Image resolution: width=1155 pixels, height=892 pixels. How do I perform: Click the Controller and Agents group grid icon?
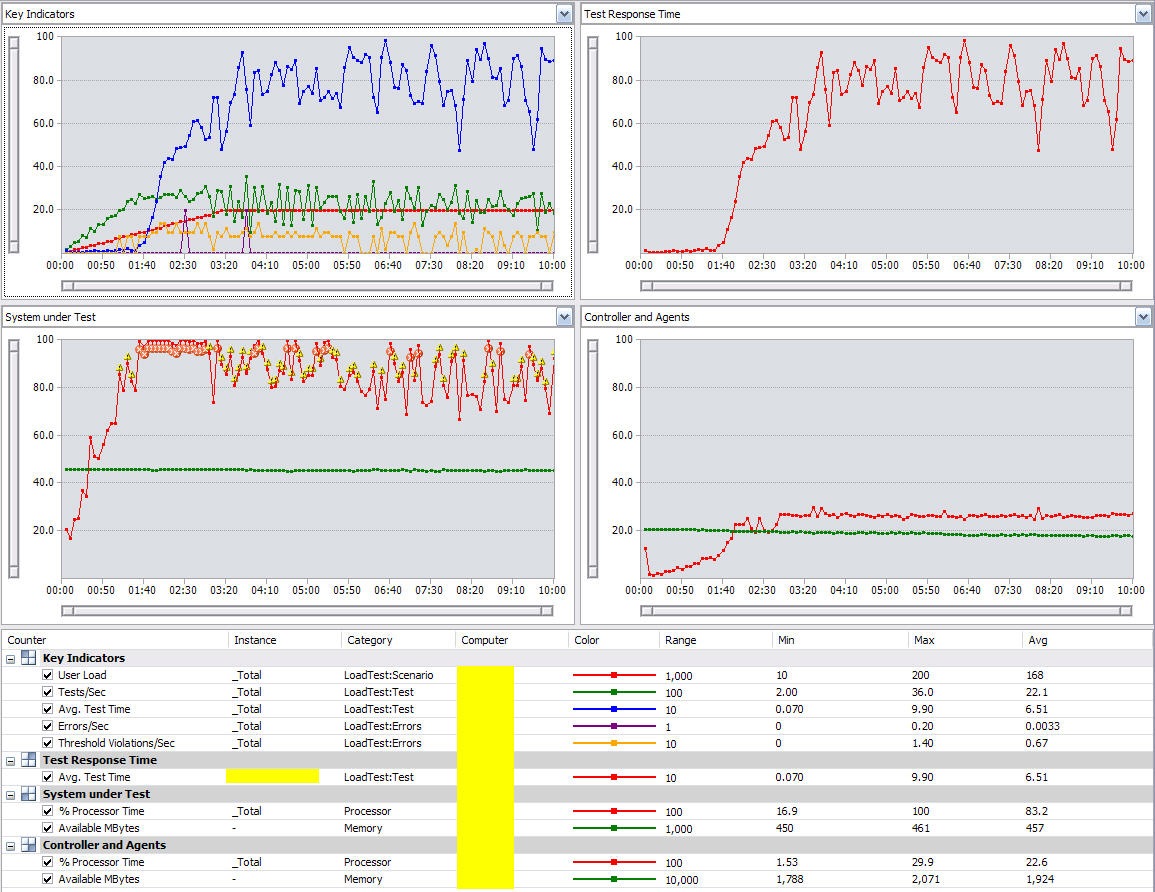click(28, 845)
